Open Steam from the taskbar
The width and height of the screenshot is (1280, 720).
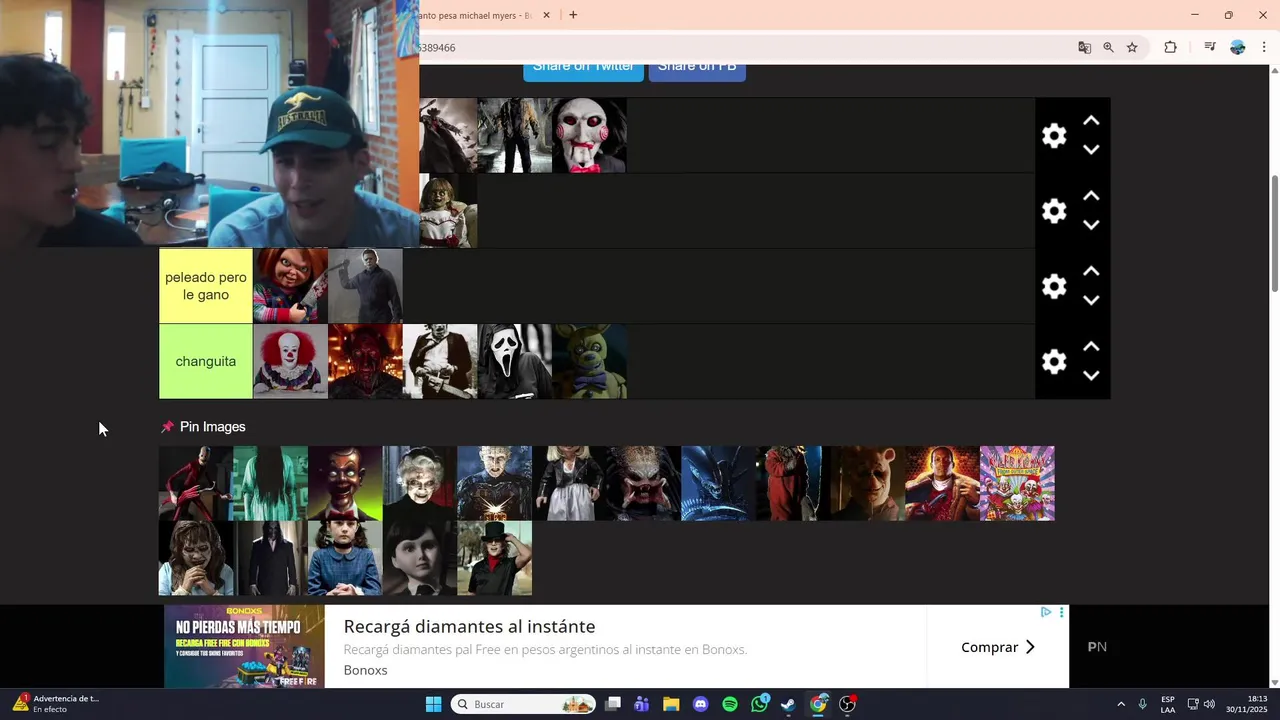[x=789, y=704]
